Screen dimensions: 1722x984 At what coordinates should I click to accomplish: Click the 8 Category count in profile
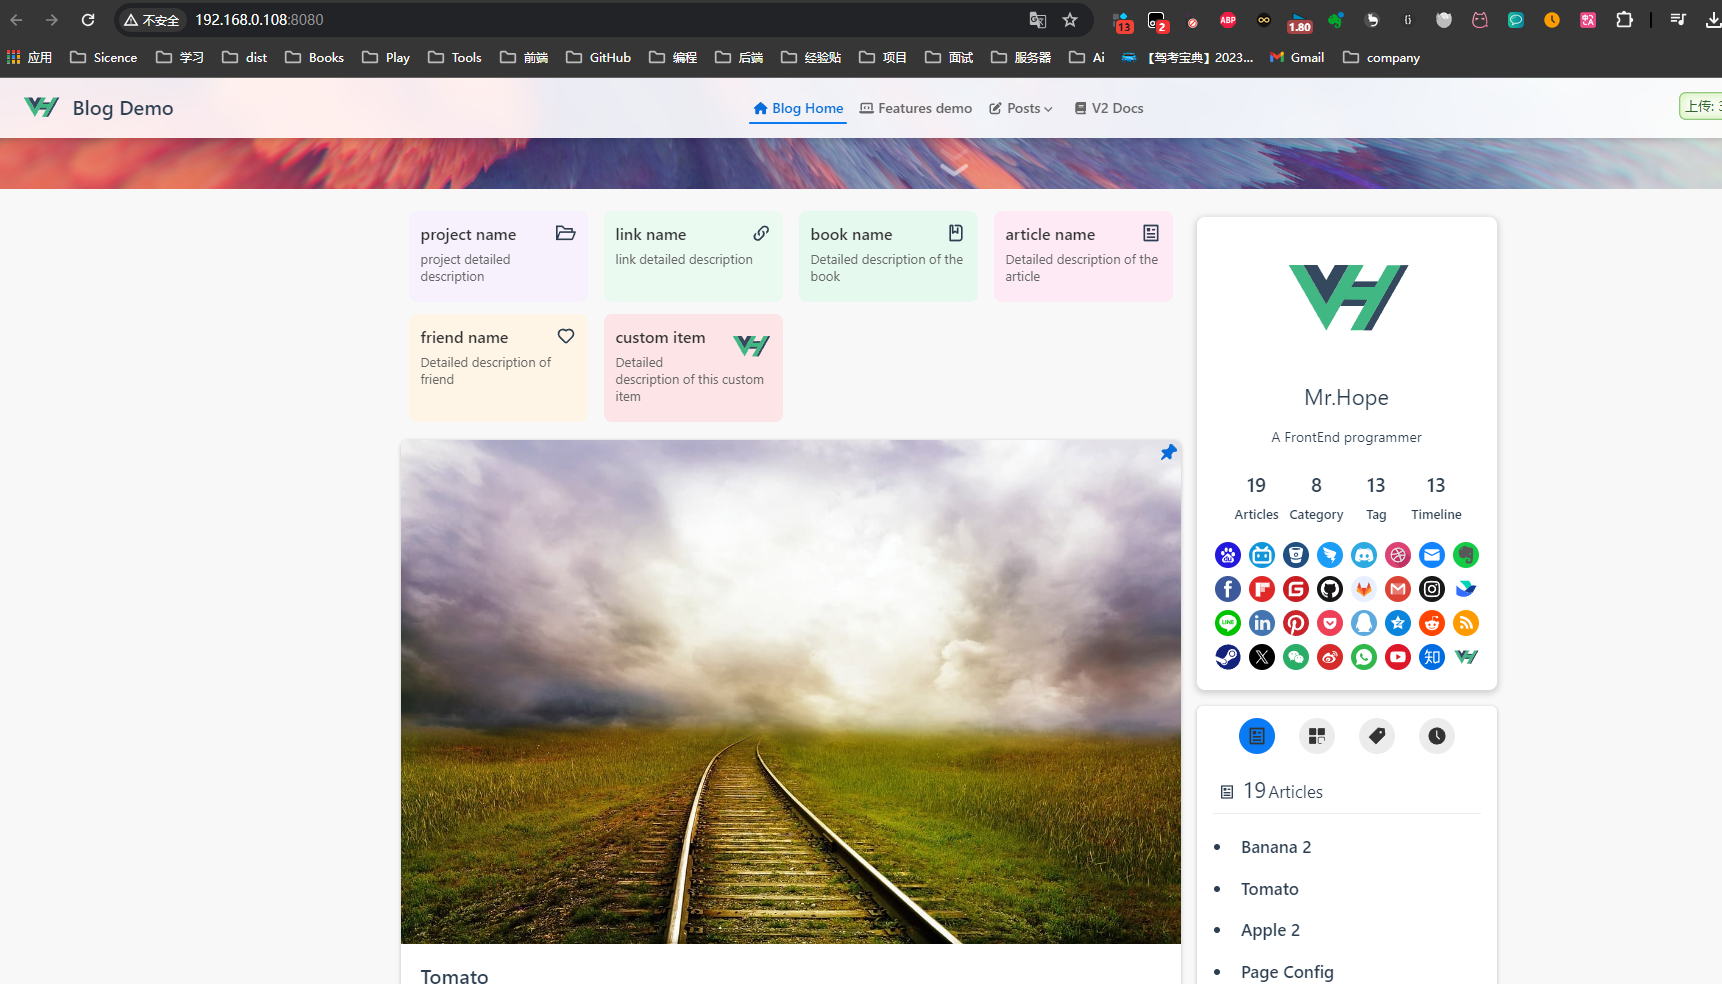tap(1316, 498)
